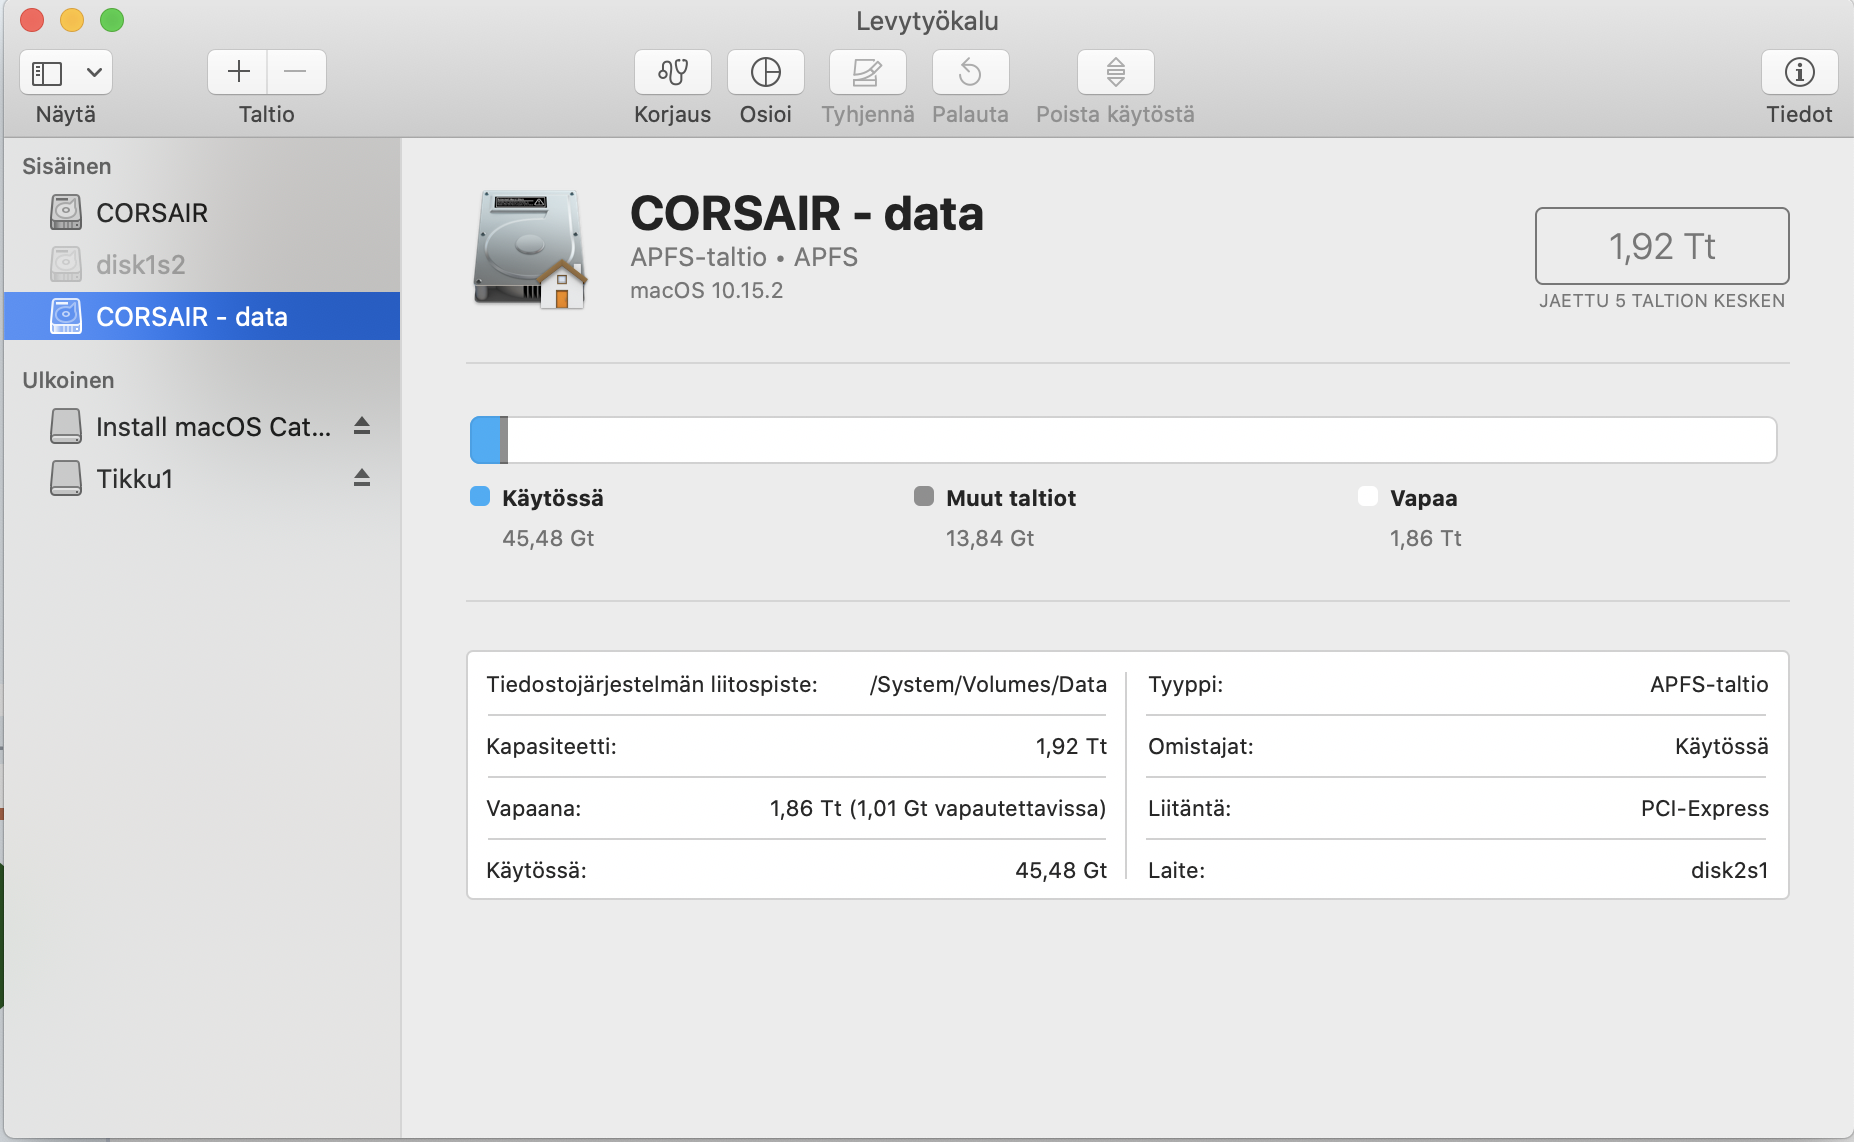
Task: Select the disk1s2 volume
Action: pos(202,265)
